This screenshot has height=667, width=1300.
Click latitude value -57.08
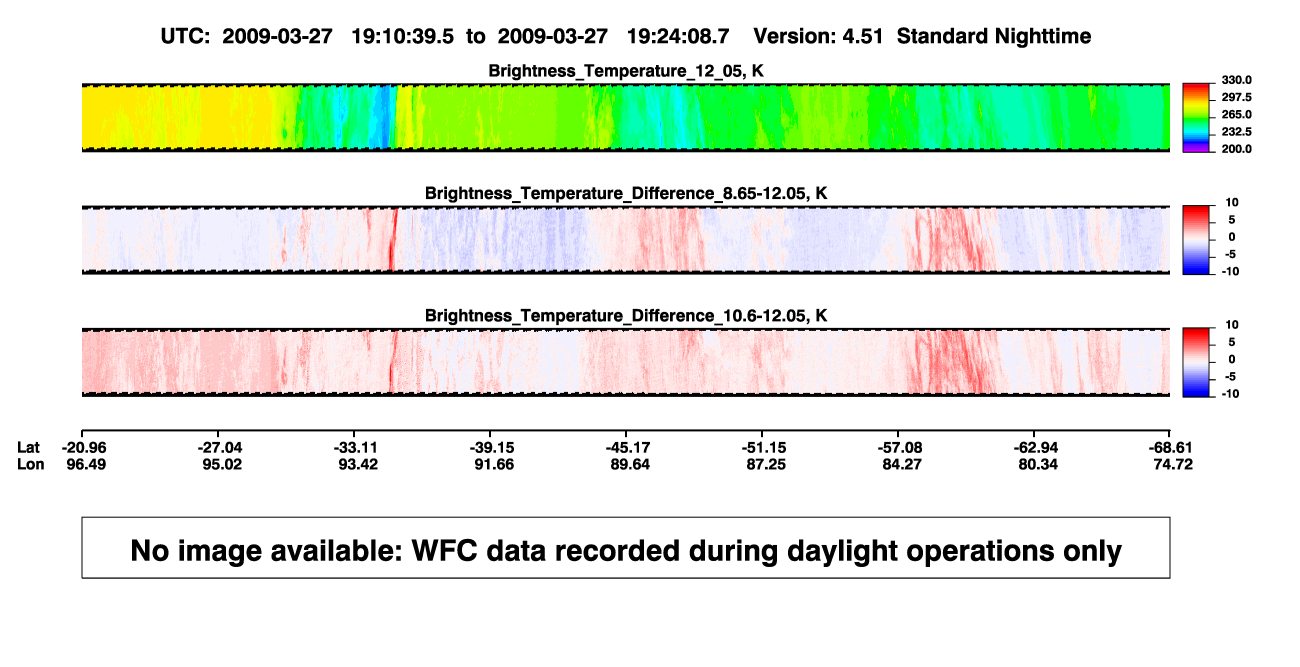(x=898, y=446)
